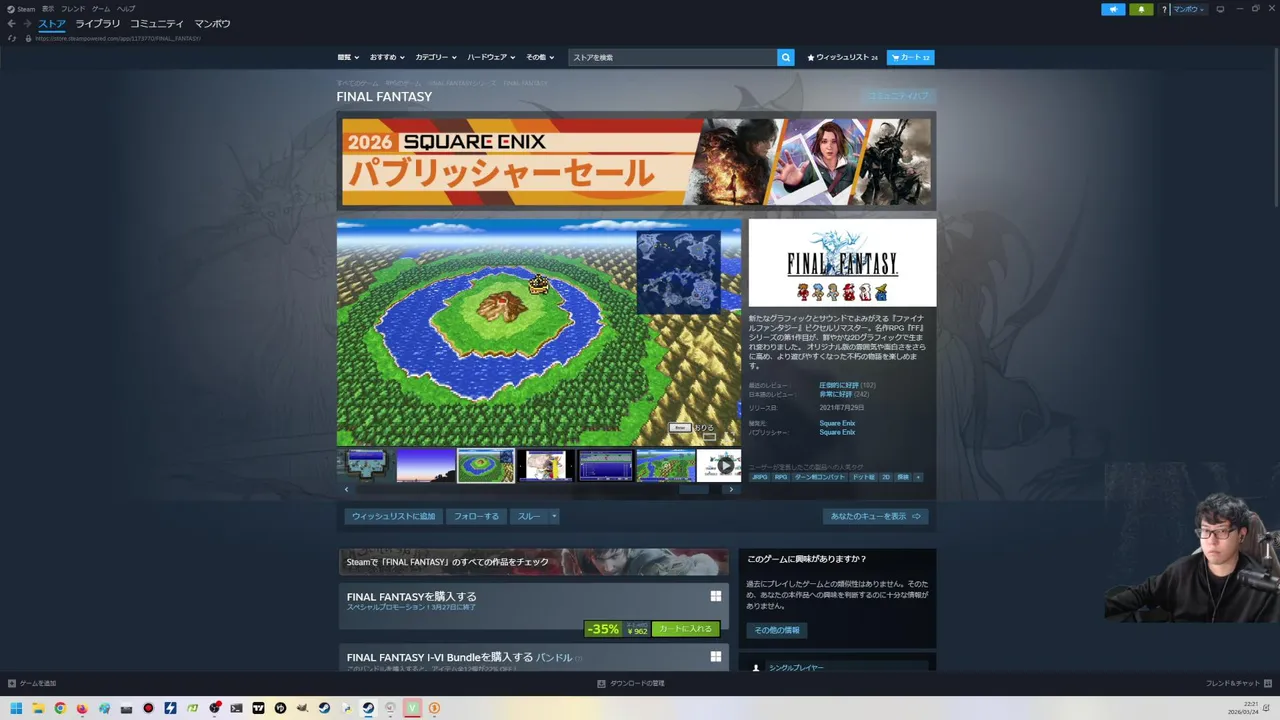This screenshot has width=1280, height=720.
Task: Click フォローする button
Action: click(476, 516)
